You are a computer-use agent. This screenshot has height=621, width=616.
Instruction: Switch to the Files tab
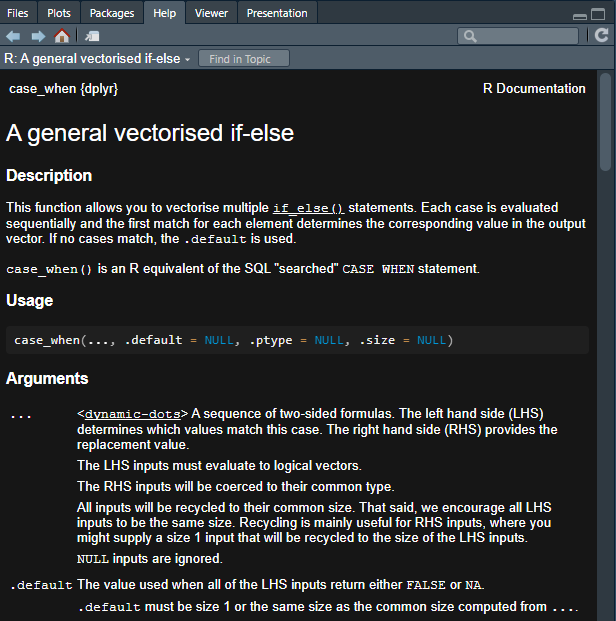pyautogui.click(x=18, y=13)
